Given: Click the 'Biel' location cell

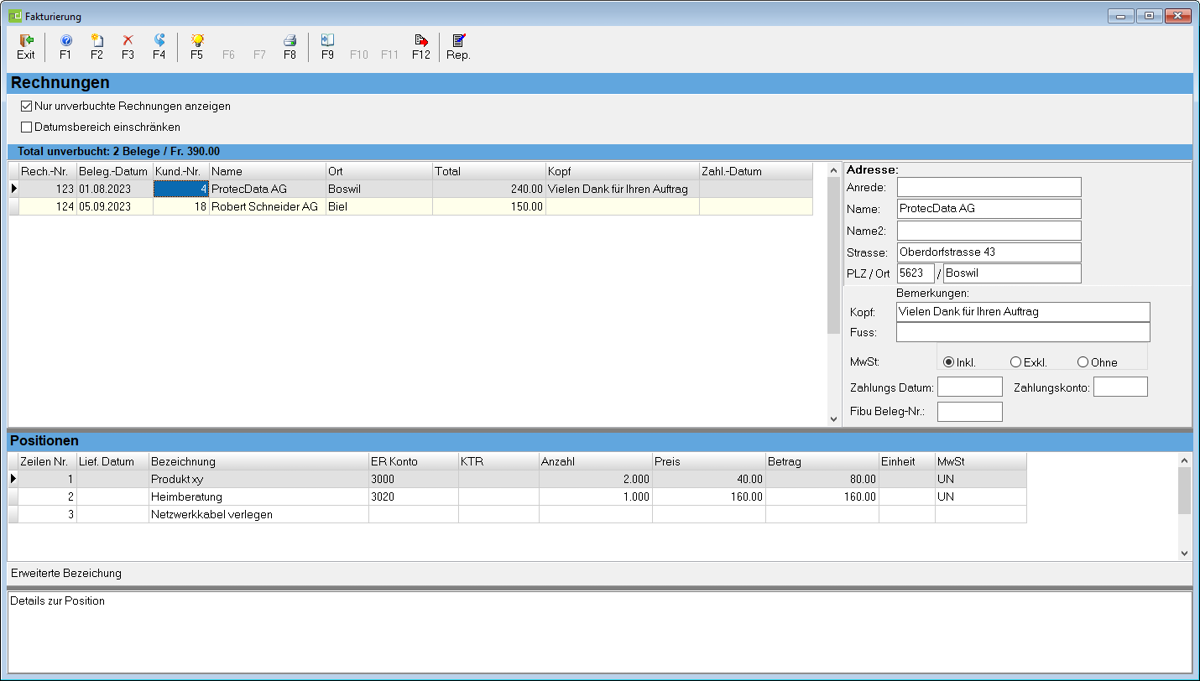Looking at the screenshot, I should (x=379, y=207).
